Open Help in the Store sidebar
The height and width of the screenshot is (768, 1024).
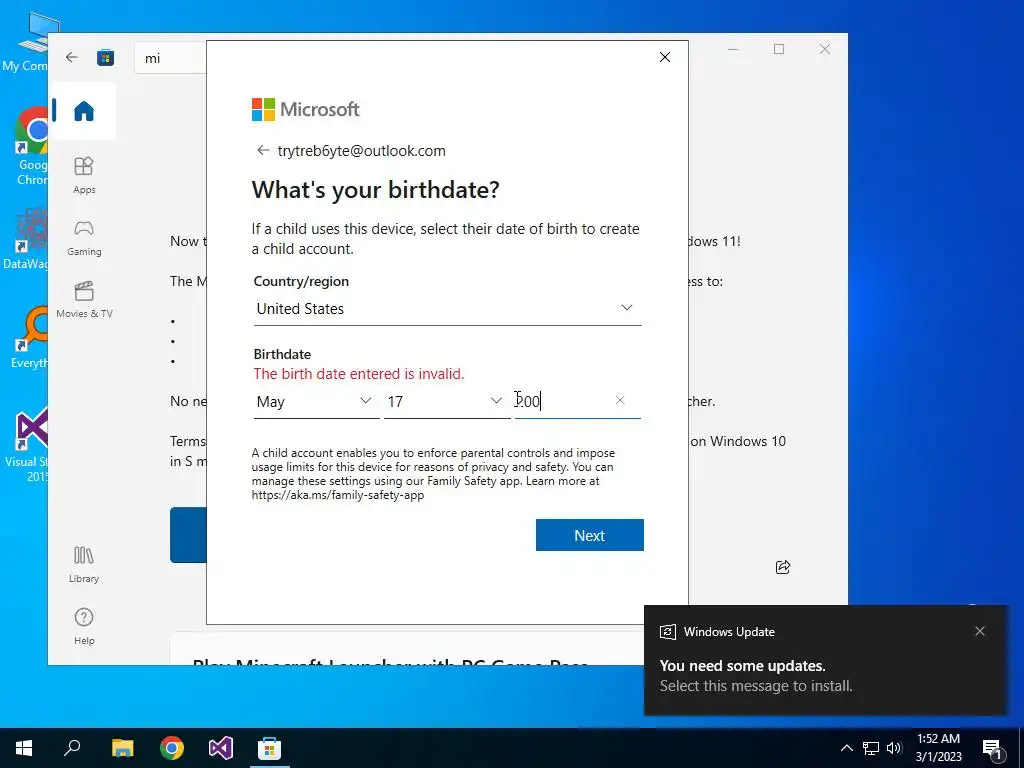coord(84,626)
